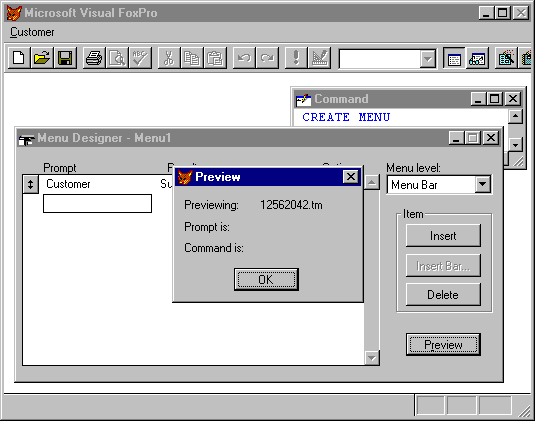Open the Customer menu in menu bar
Viewport: 535px width, 421px height.
tap(32, 32)
